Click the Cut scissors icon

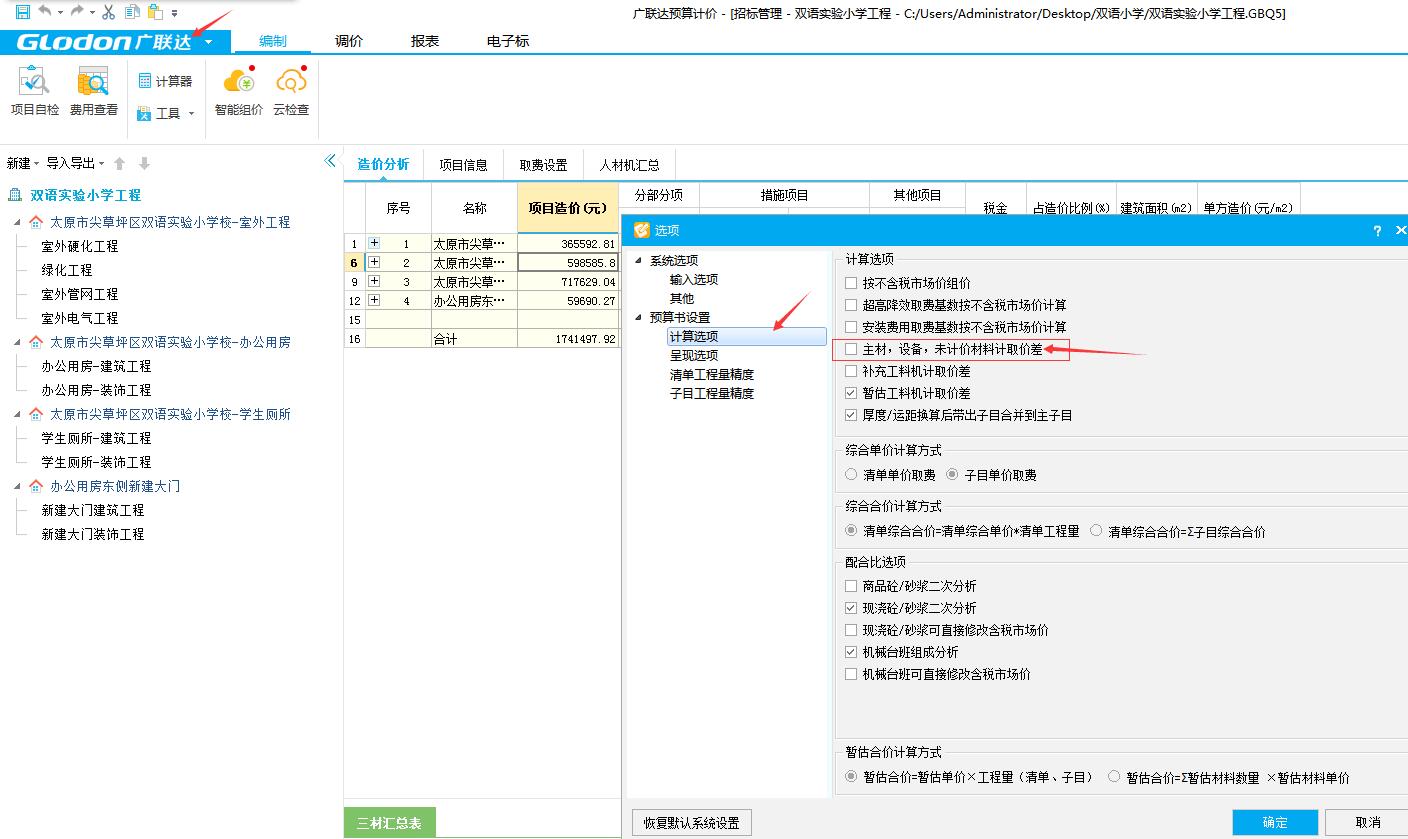coord(108,12)
